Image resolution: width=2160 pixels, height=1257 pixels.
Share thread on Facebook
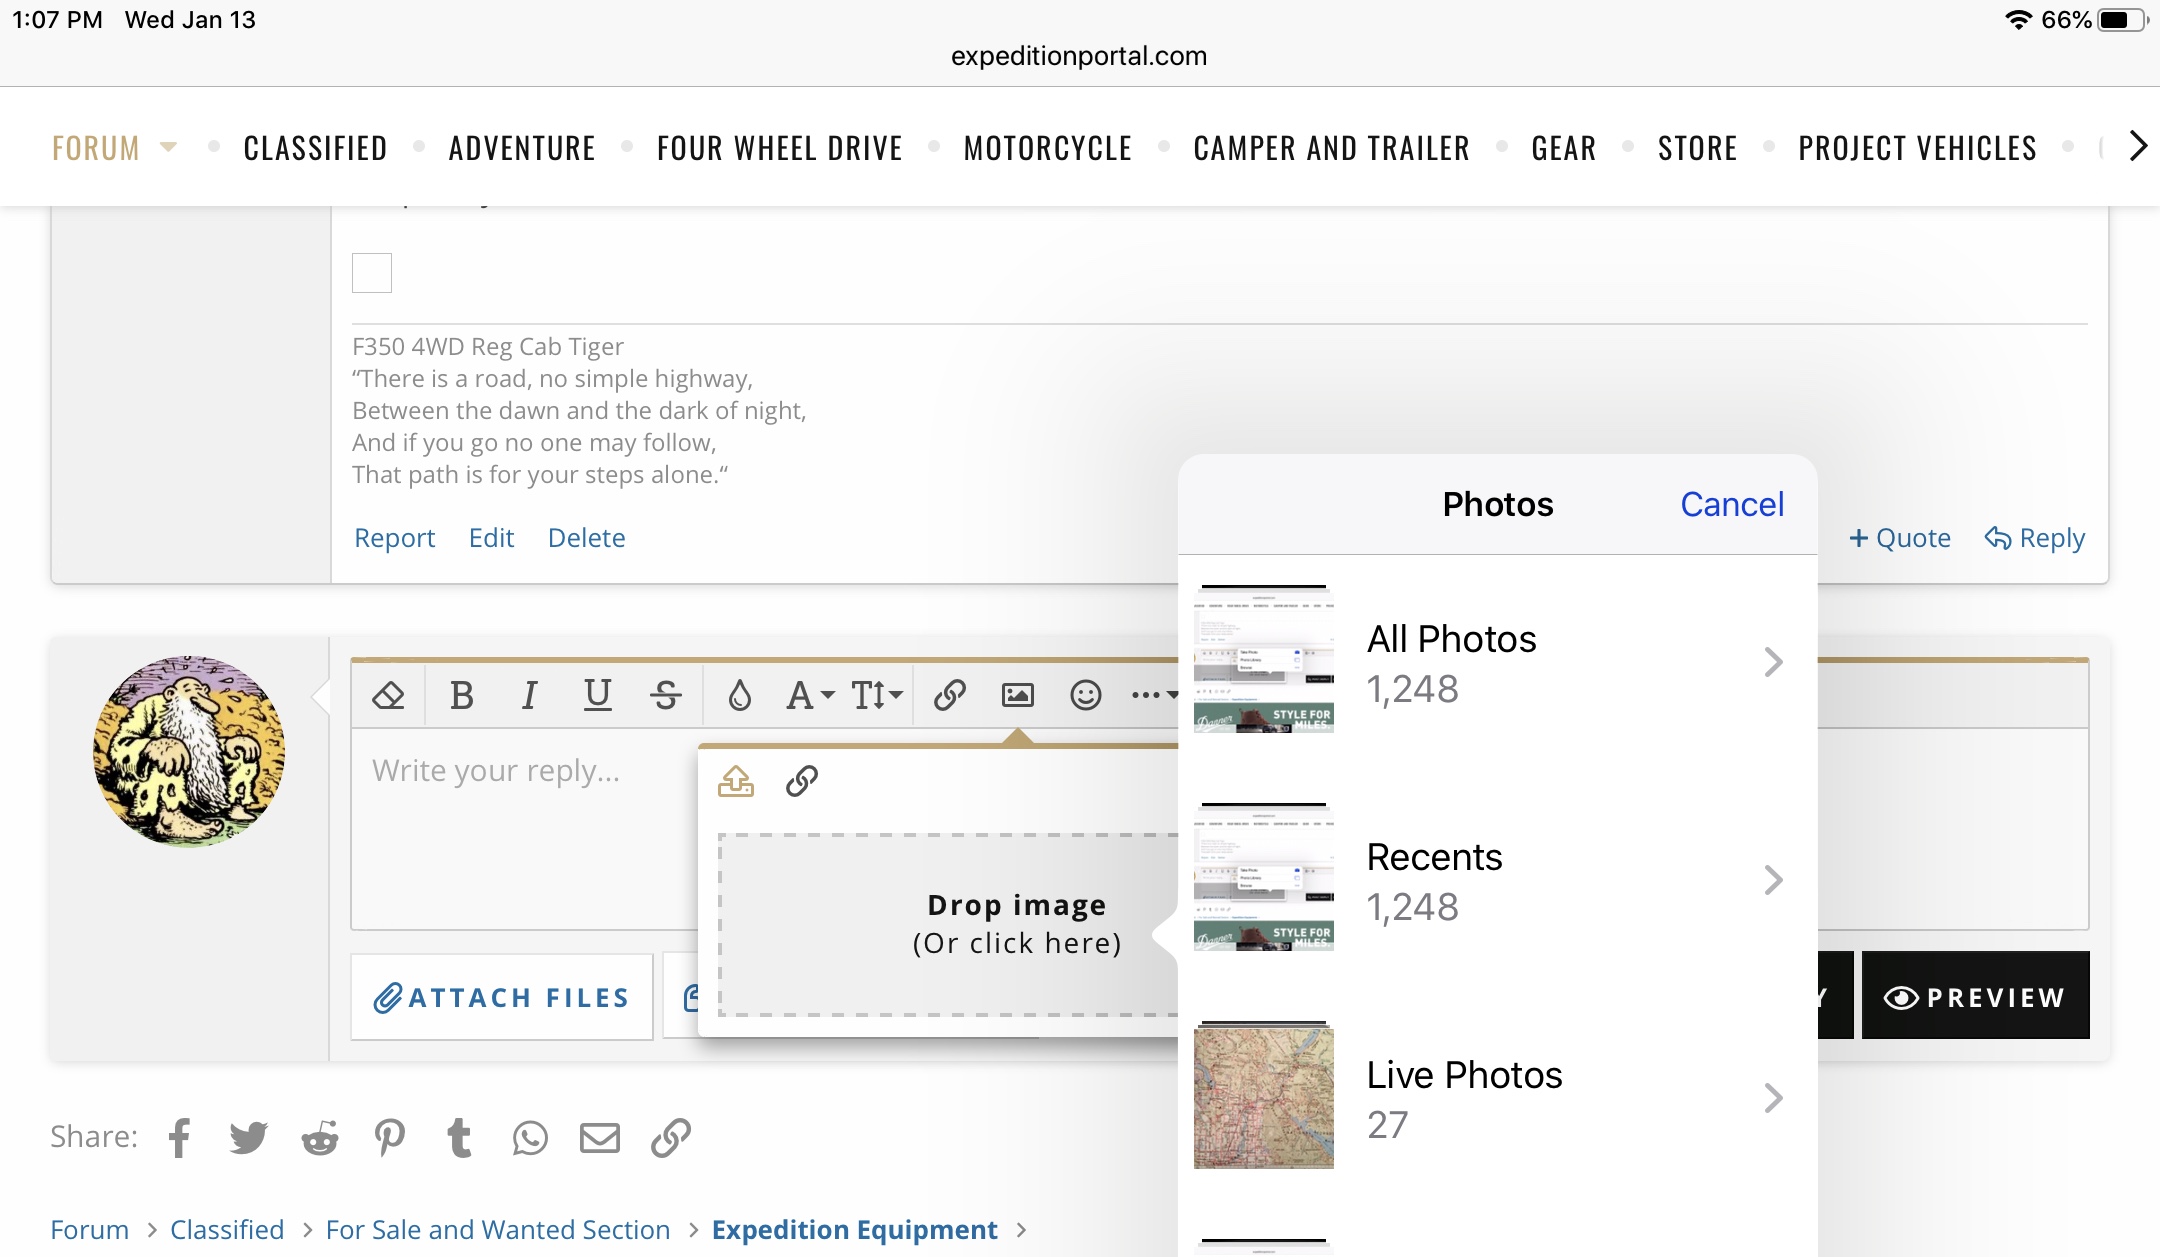click(180, 1137)
